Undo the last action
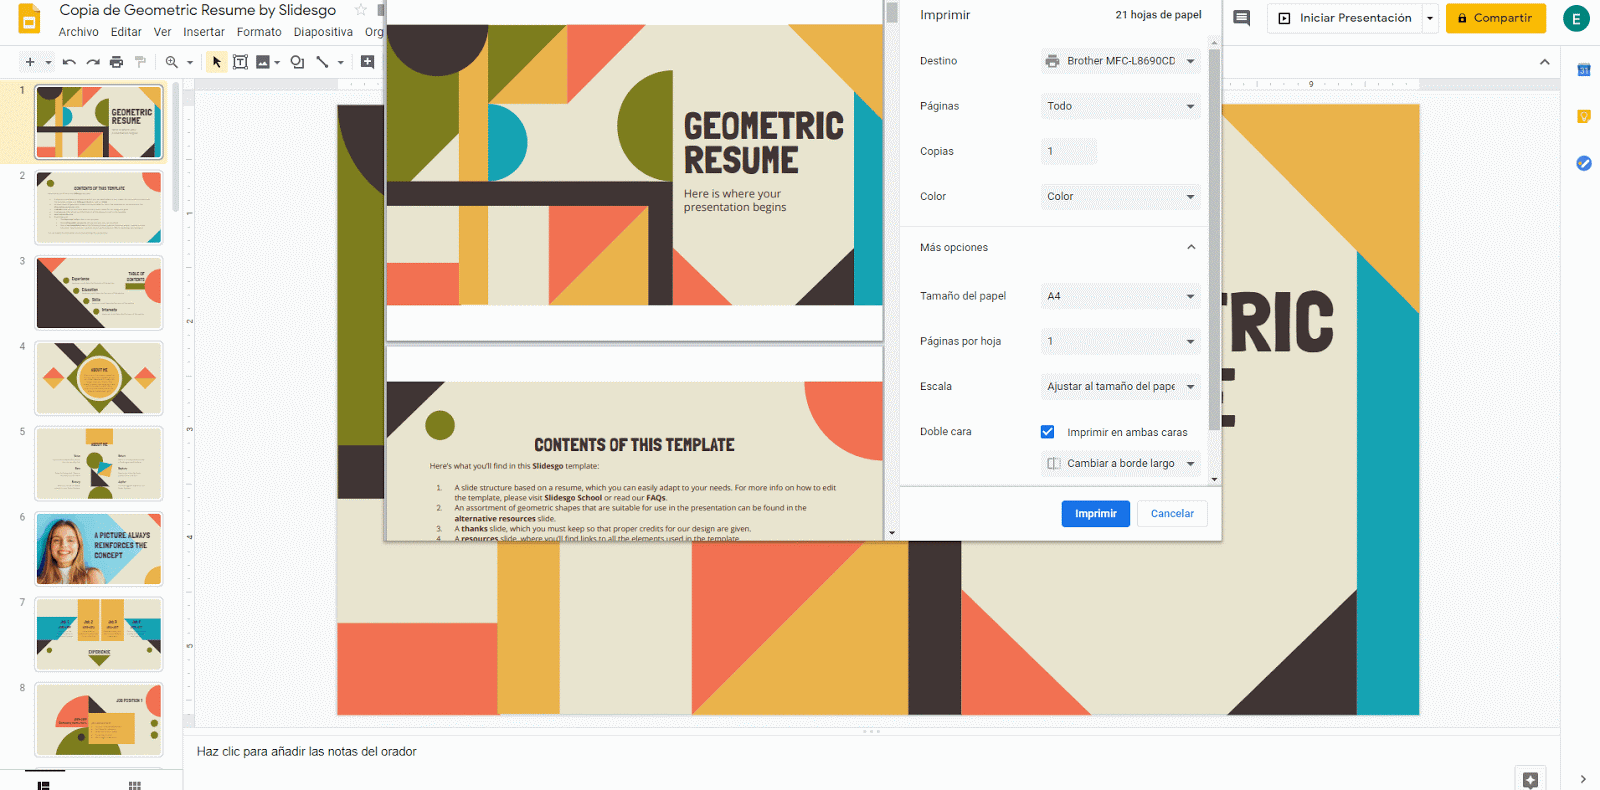This screenshot has height=790, width=1600. pyautogui.click(x=69, y=62)
